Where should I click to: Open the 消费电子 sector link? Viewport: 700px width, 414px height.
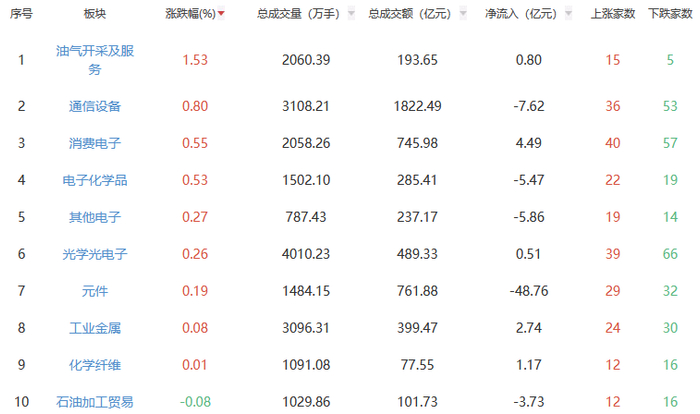pyautogui.click(x=95, y=143)
